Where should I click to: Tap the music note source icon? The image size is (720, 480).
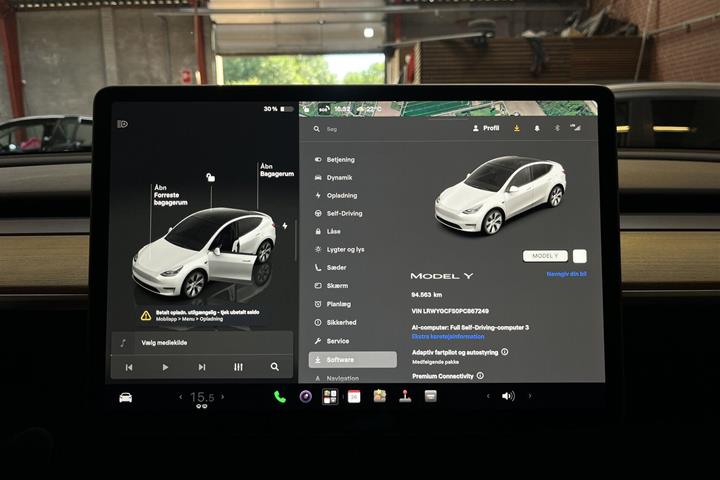pyautogui.click(x=123, y=343)
